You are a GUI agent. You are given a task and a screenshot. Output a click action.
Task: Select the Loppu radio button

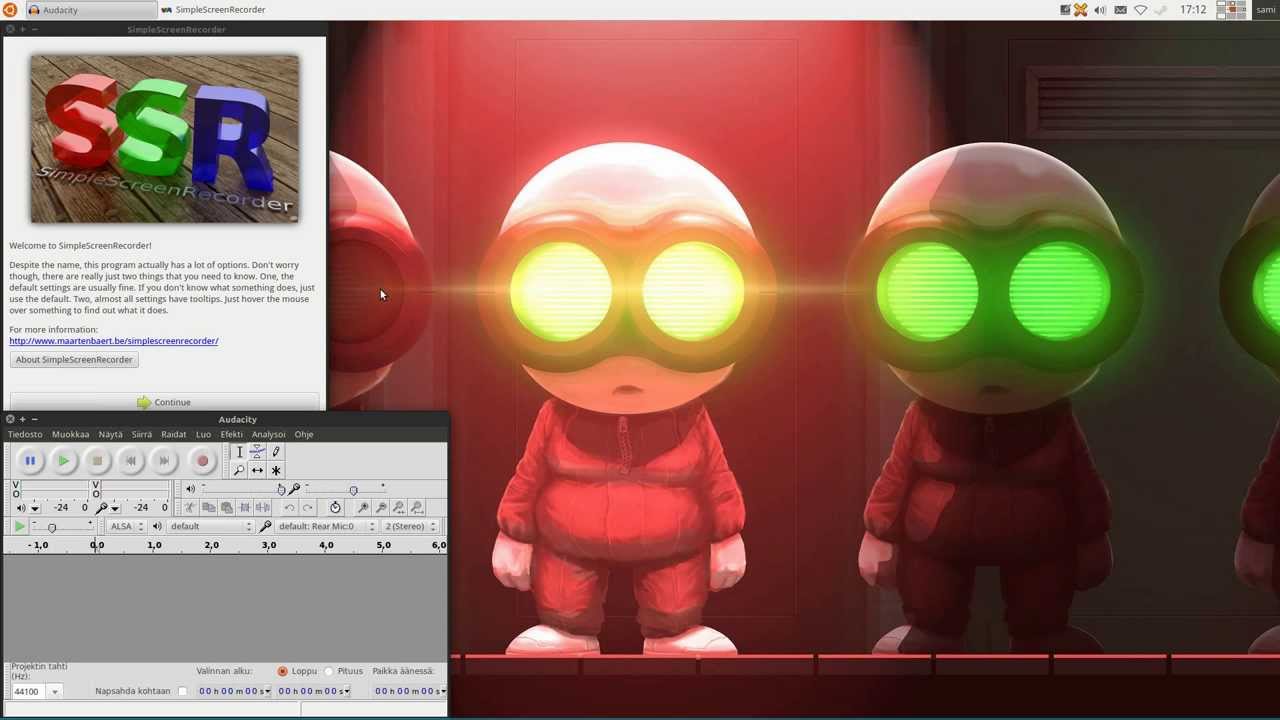[282, 671]
